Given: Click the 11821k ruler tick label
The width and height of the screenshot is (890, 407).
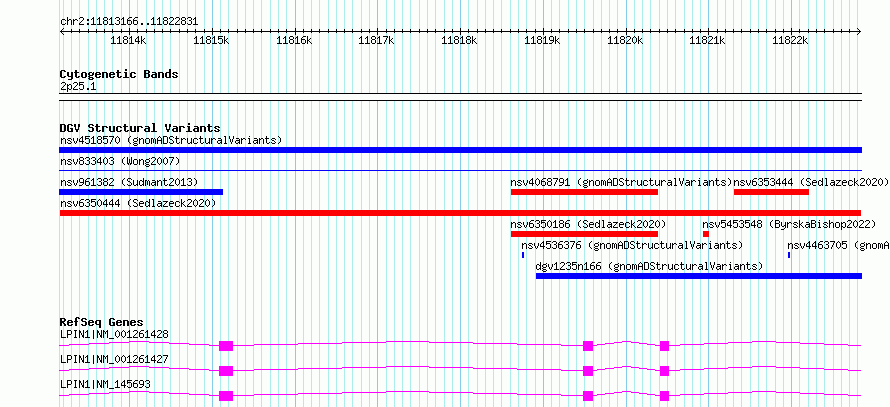Looking at the screenshot, I should [x=708, y=40].
